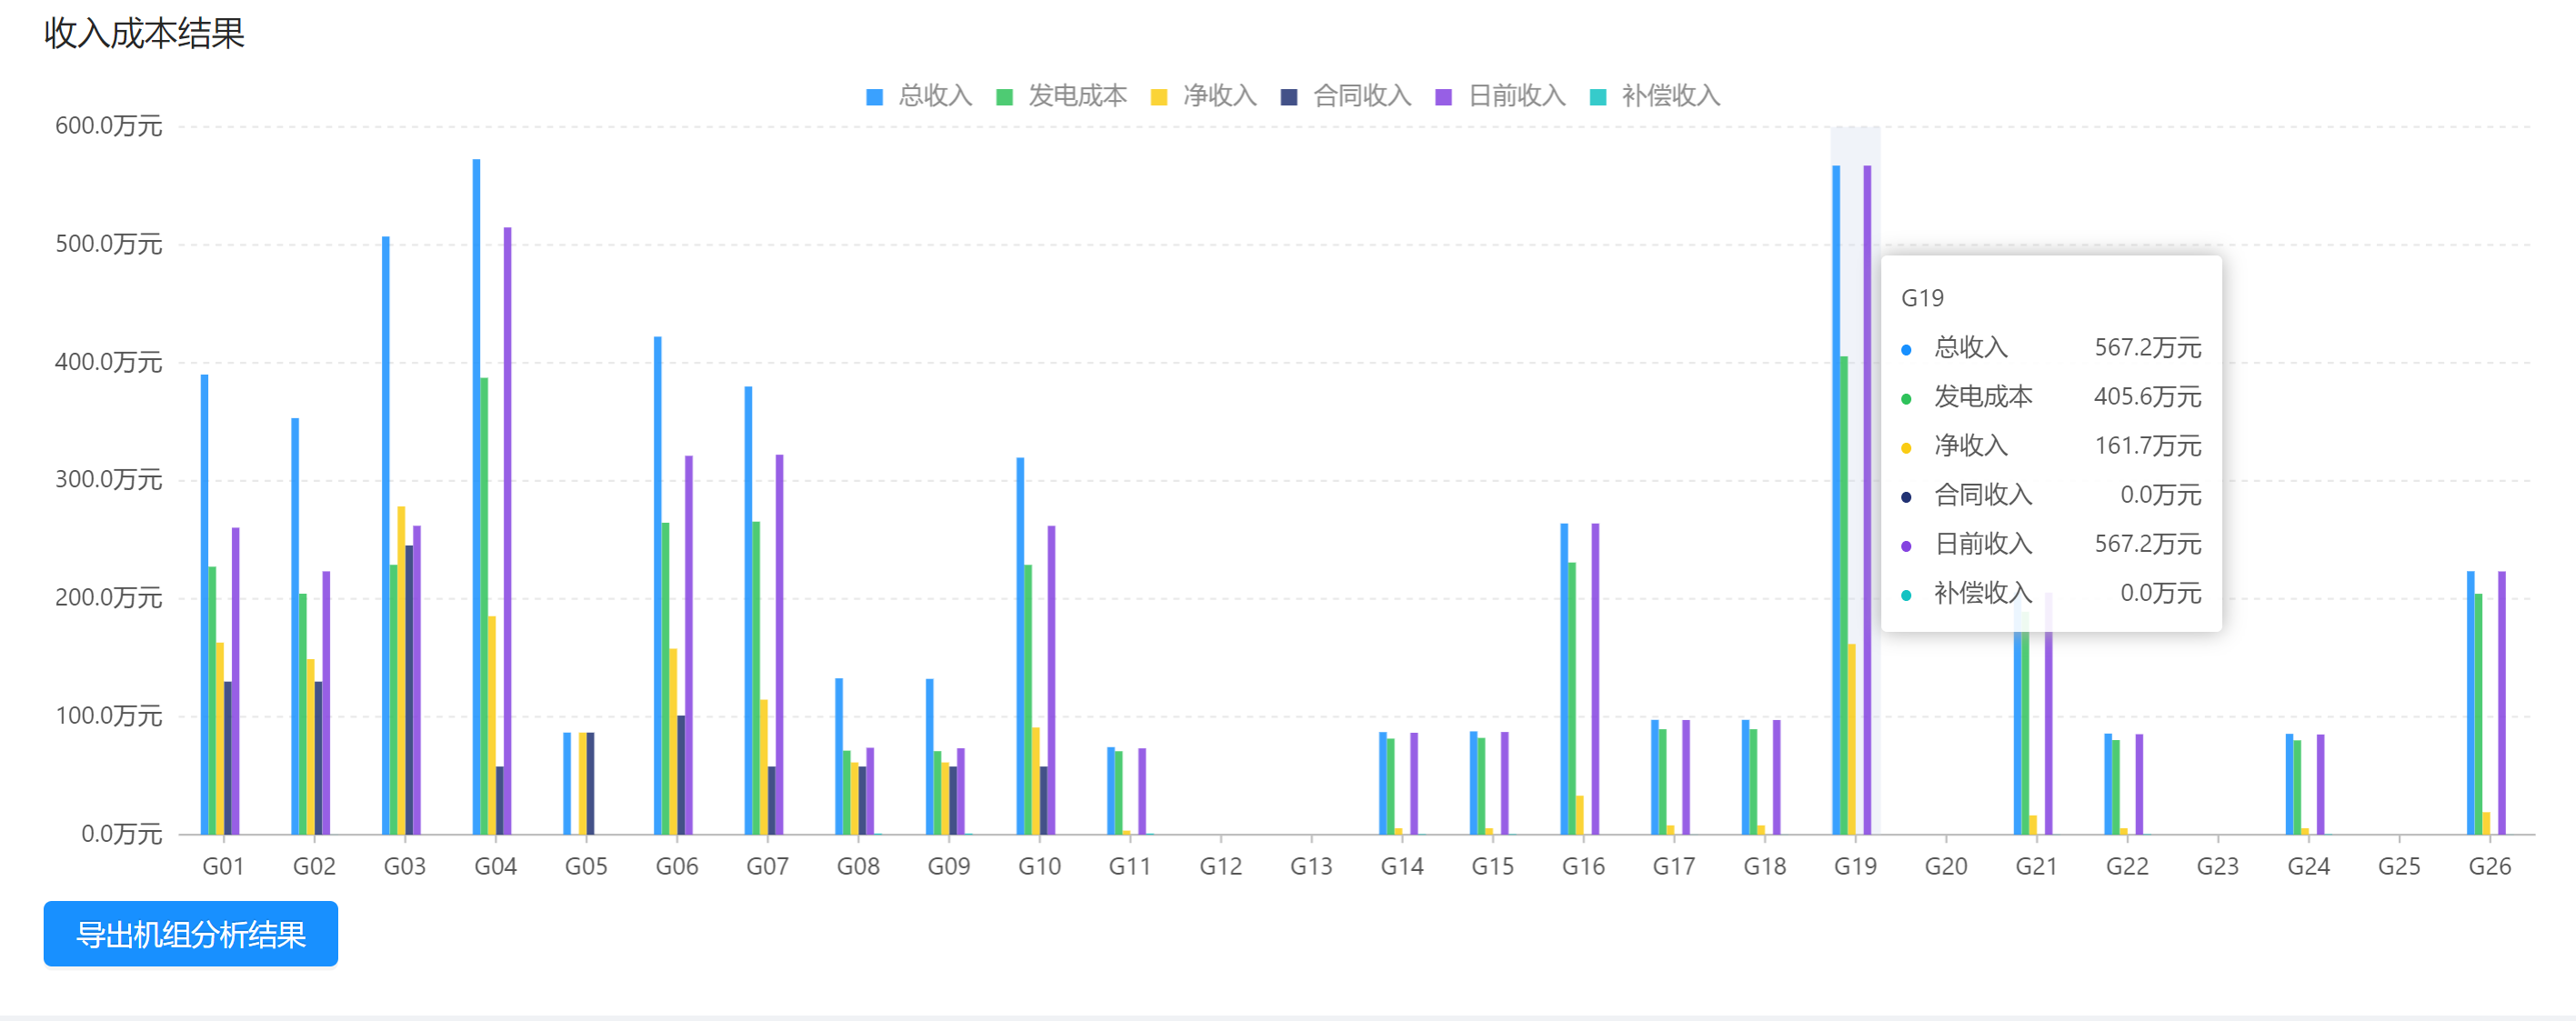Select the G16 blue 总收入 bar

coord(1564,679)
